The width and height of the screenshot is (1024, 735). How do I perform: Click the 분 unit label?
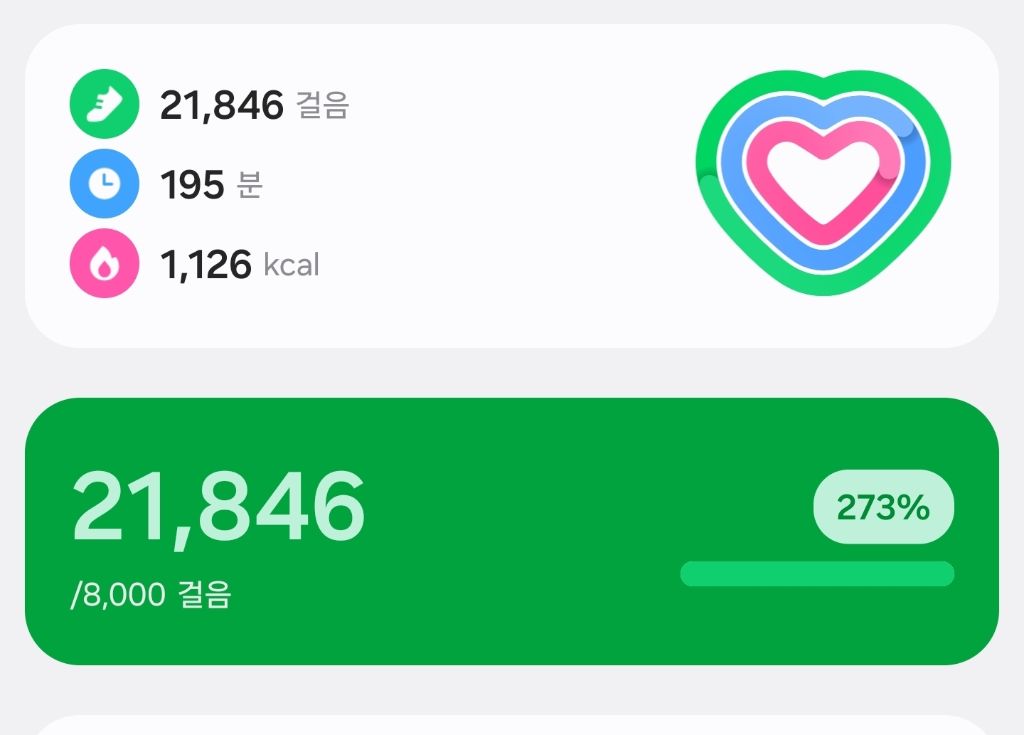[249, 185]
